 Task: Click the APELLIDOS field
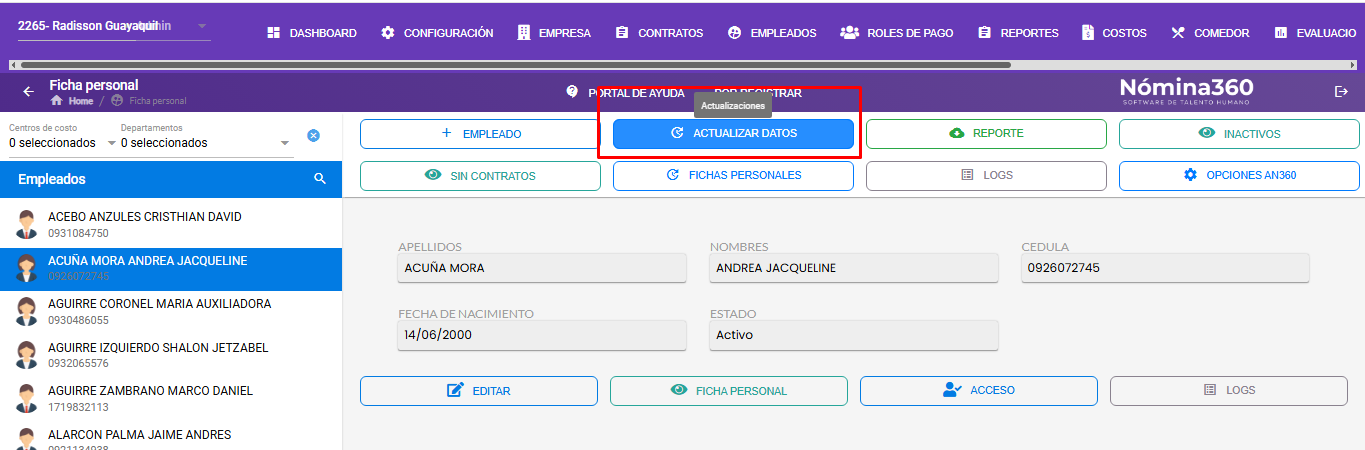coord(542,268)
